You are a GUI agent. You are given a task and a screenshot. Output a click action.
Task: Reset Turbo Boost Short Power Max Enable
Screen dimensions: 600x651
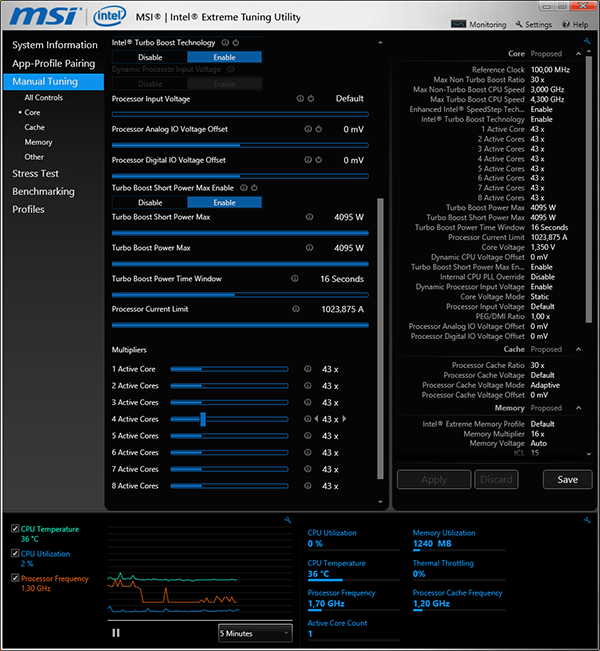[x=254, y=188]
